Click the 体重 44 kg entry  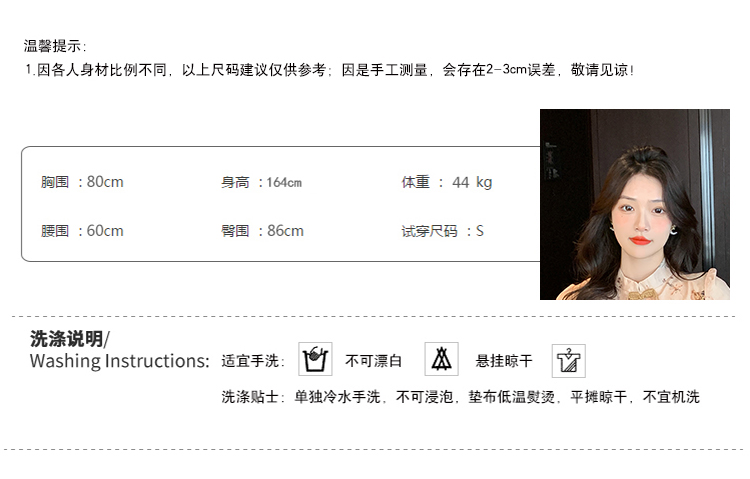[x=447, y=182]
